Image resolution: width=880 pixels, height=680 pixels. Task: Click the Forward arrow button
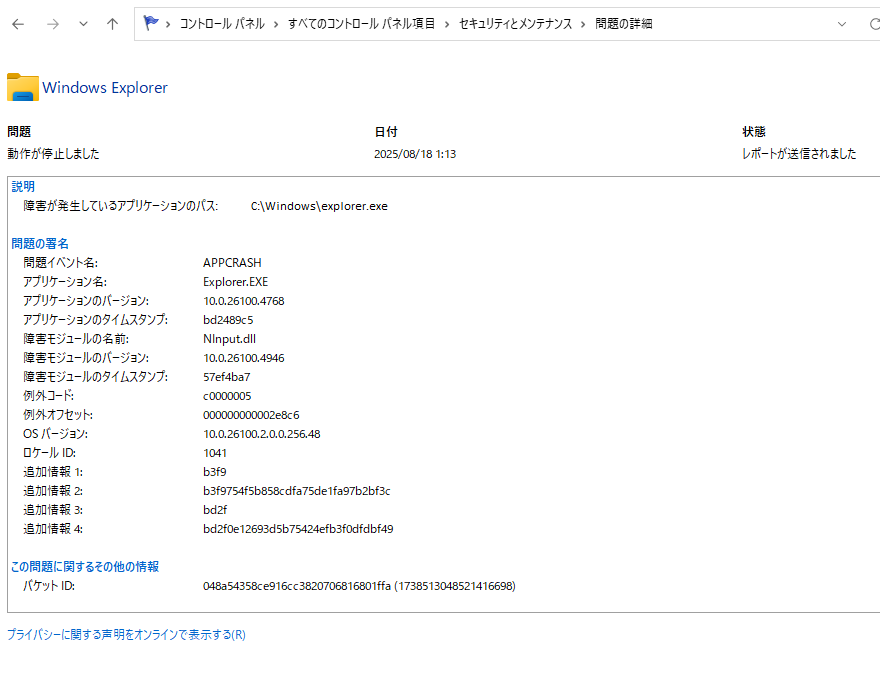pos(53,24)
